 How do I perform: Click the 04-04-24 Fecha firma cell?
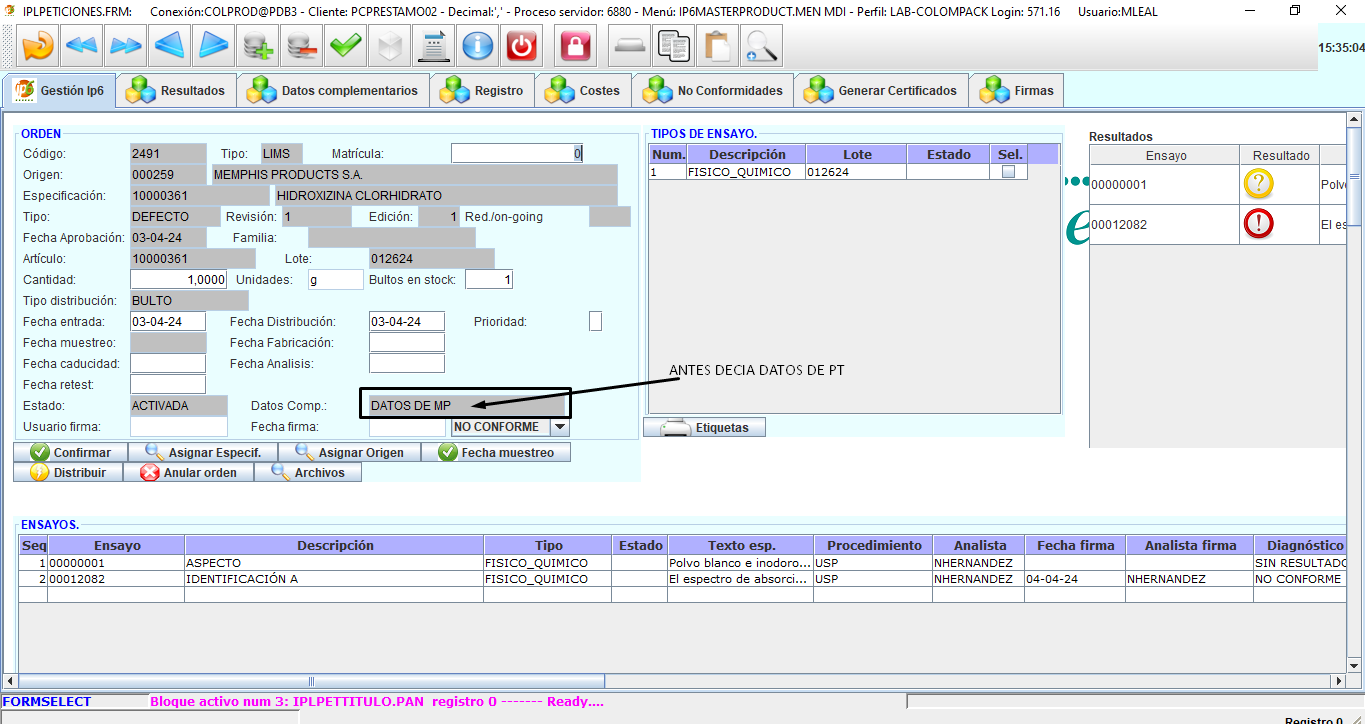[x=1075, y=579]
